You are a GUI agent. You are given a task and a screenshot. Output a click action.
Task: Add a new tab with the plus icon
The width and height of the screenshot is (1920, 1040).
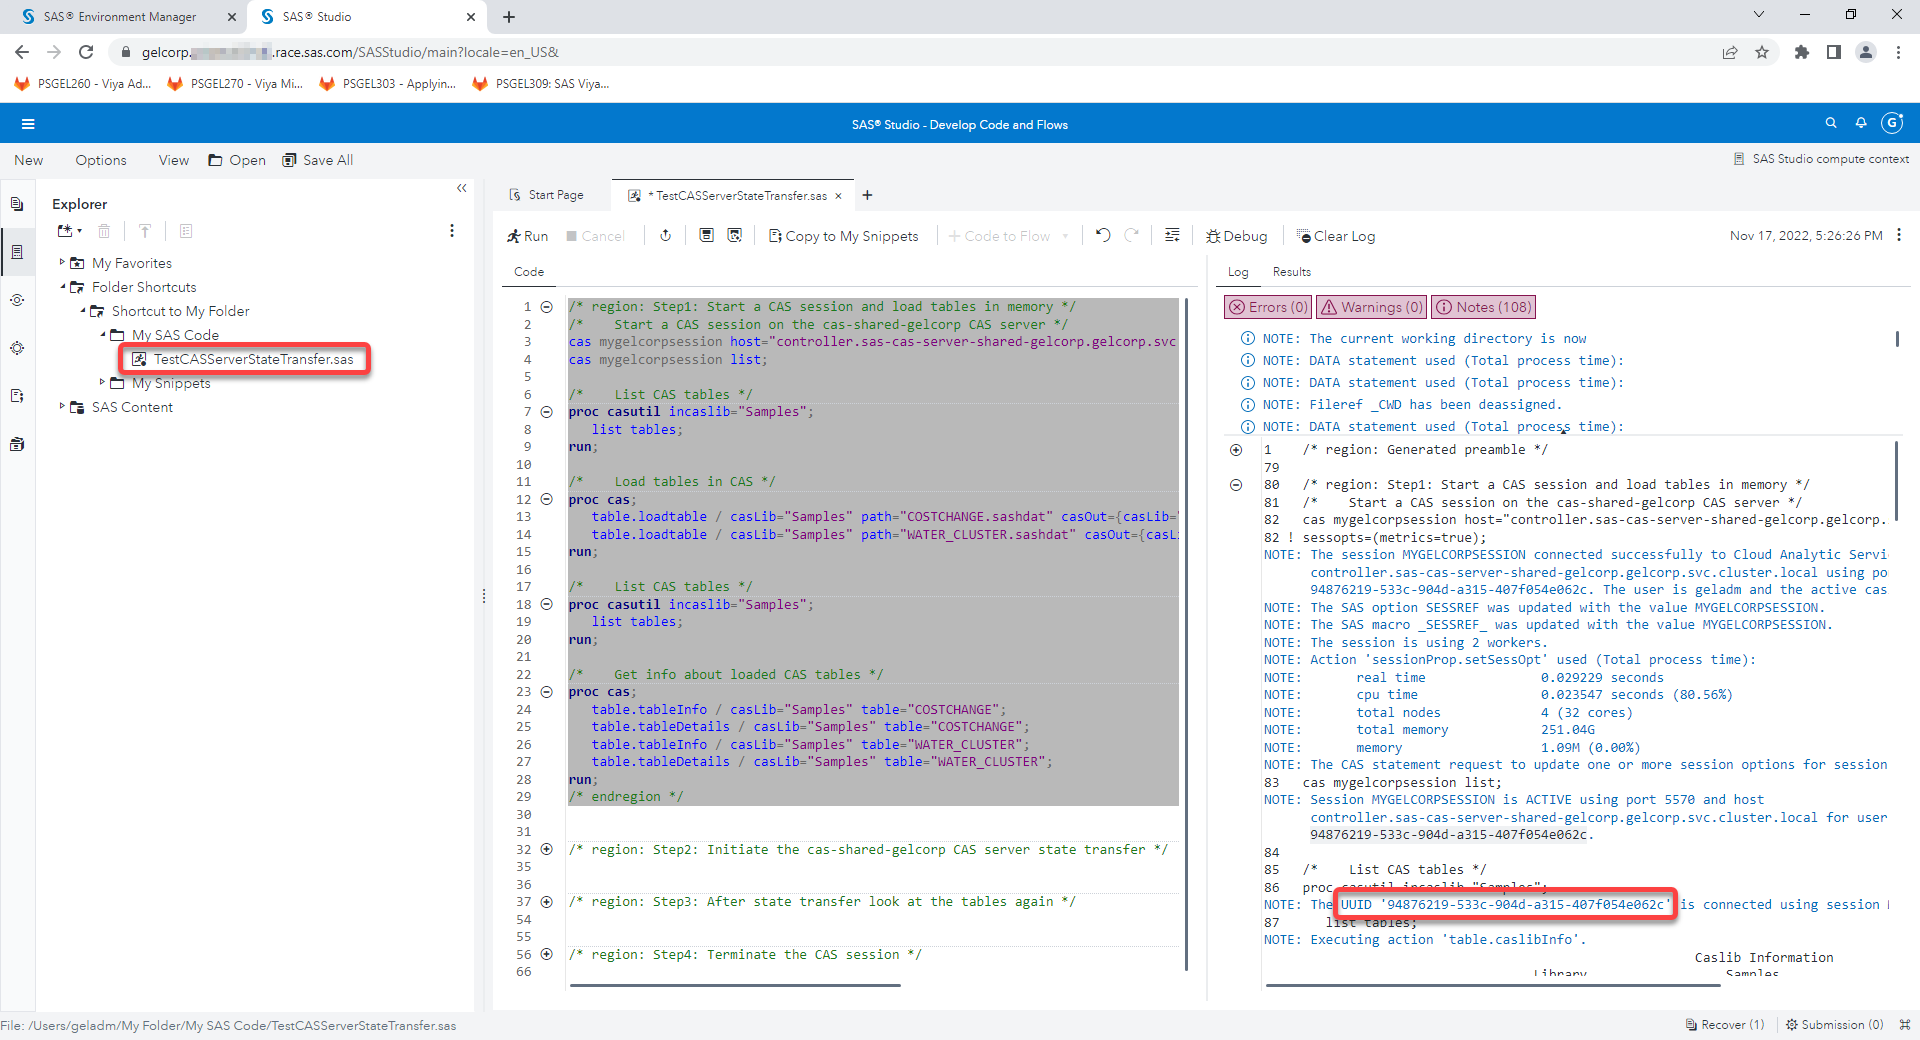[x=867, y=195]
